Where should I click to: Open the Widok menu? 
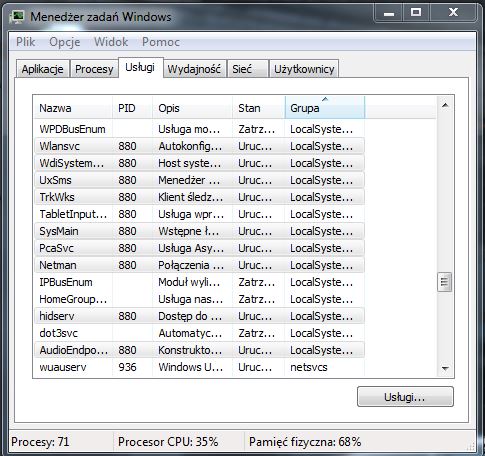pos(111,42)
